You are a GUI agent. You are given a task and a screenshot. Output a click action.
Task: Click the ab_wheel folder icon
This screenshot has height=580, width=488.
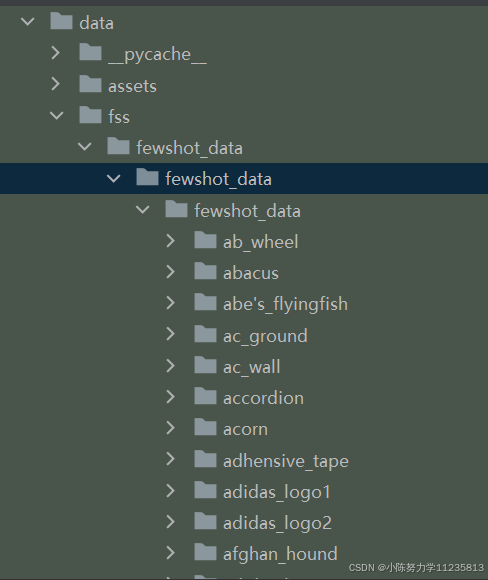[x=205, y=240]
